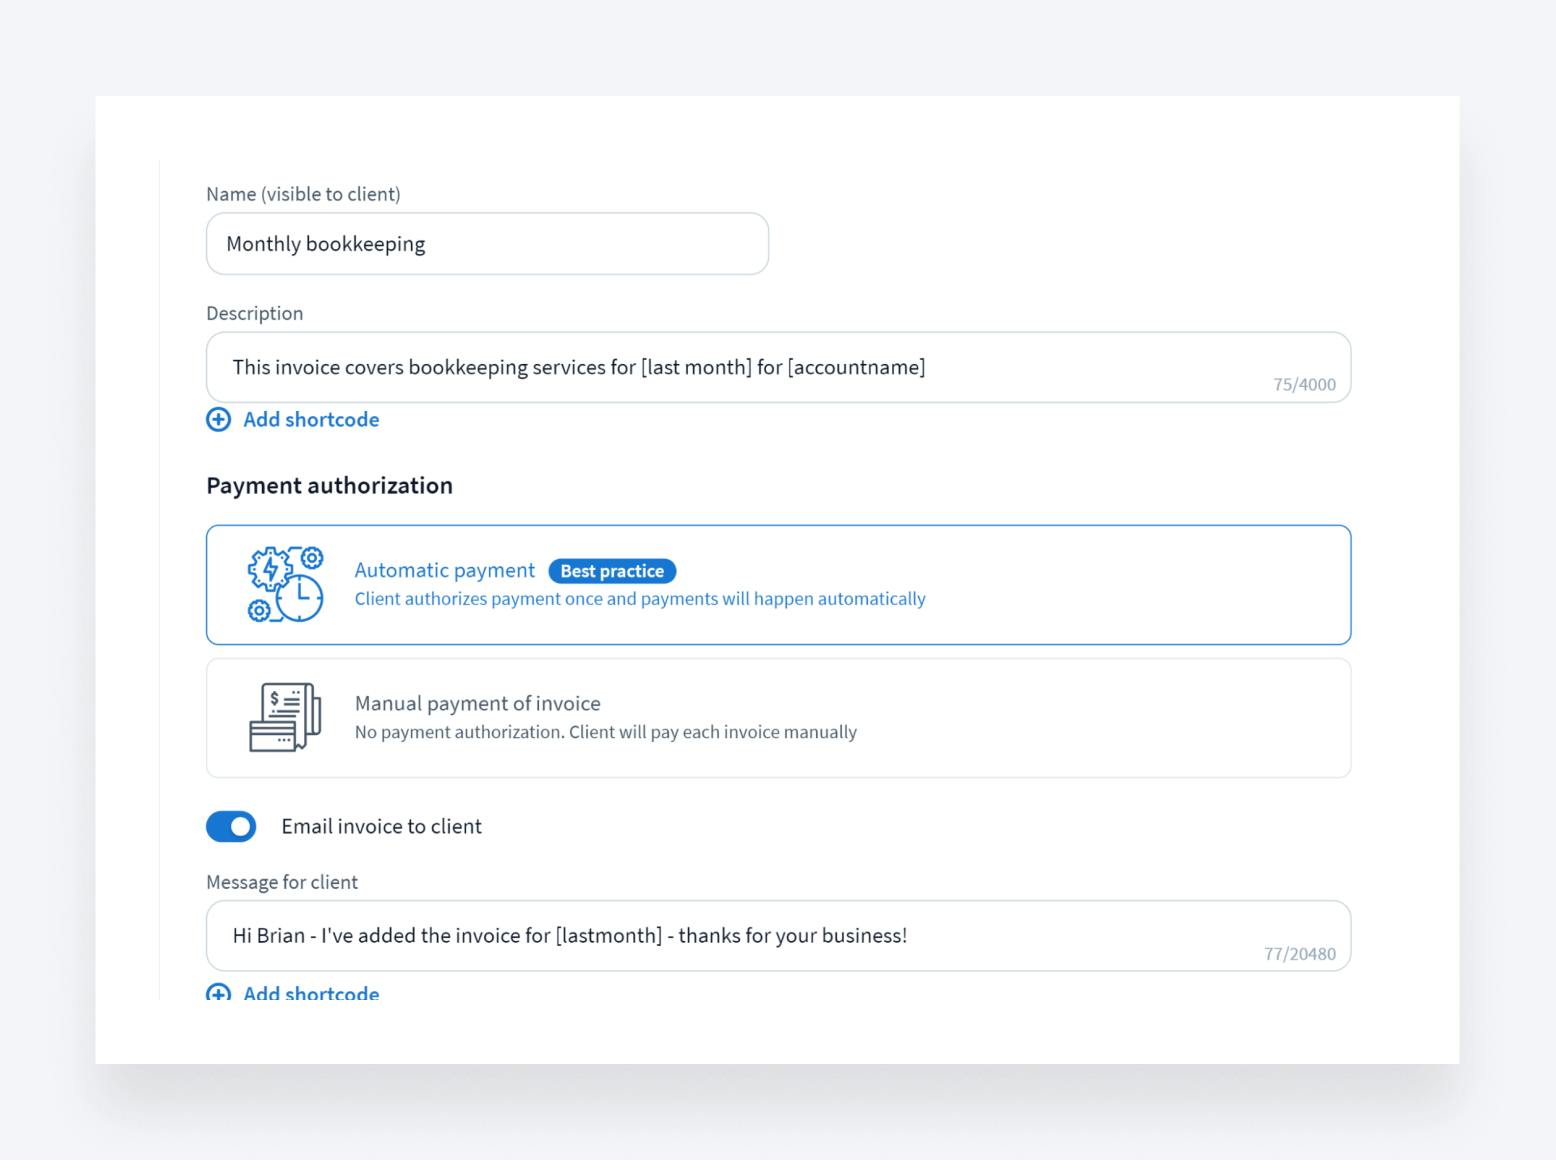Click the Best practice badge
The image size is (1556, 1172).
tap(612, 571)
